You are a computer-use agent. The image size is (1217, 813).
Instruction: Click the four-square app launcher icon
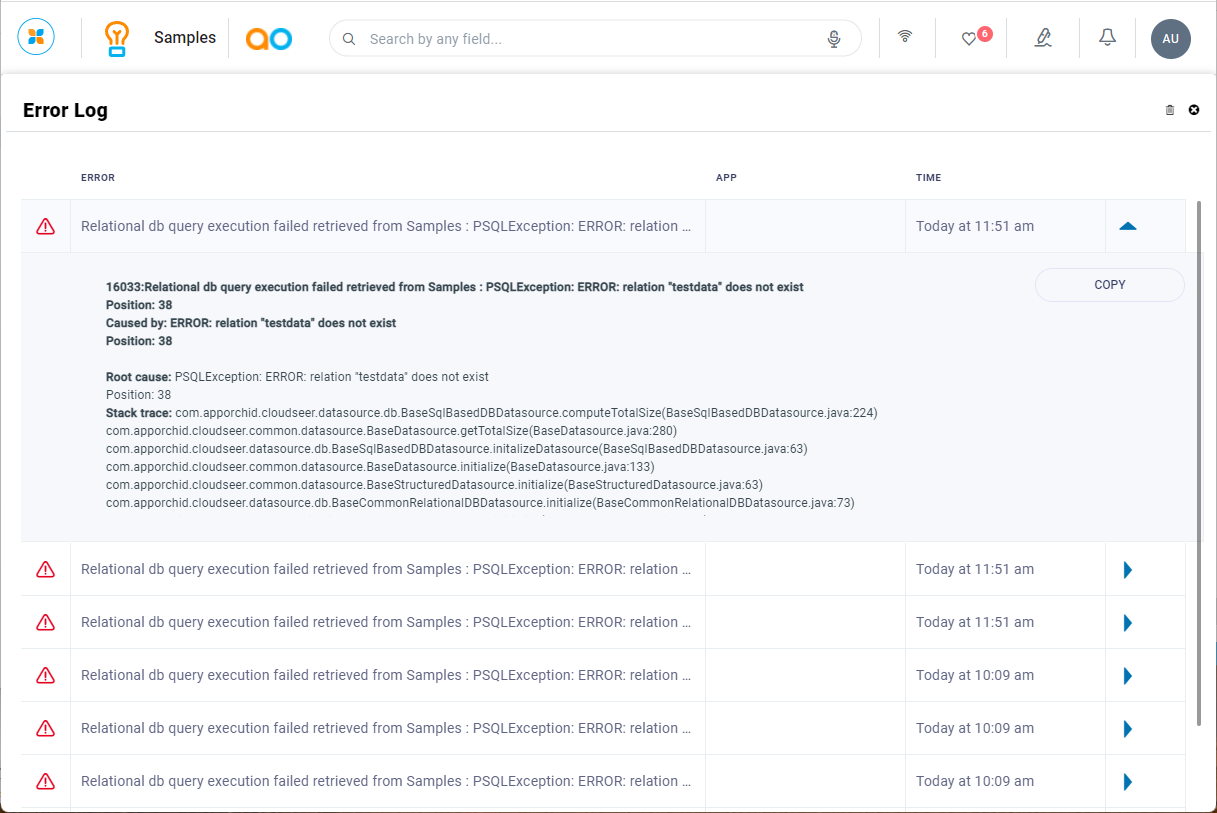click(x=36, y=38)
